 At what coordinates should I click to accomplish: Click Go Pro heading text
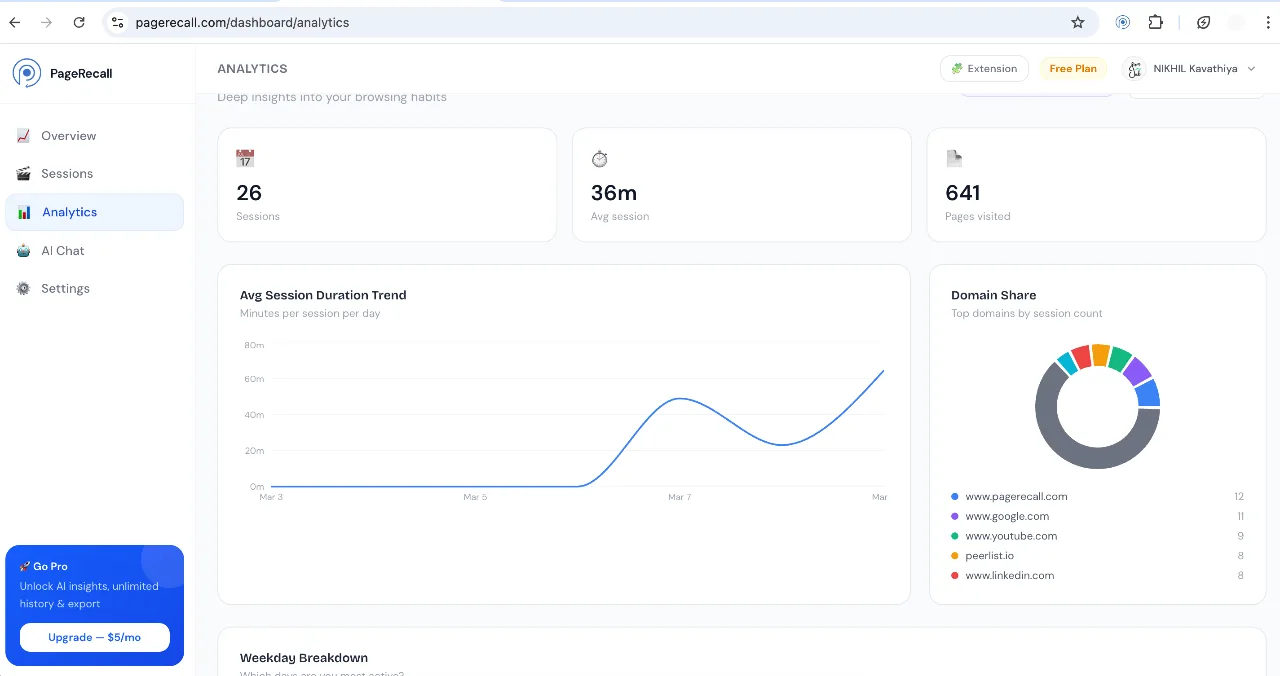[50, 566]
